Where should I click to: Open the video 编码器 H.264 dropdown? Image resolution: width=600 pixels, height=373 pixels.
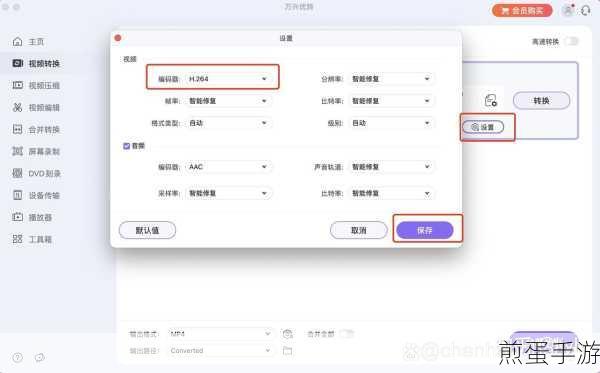pos(228,79)
